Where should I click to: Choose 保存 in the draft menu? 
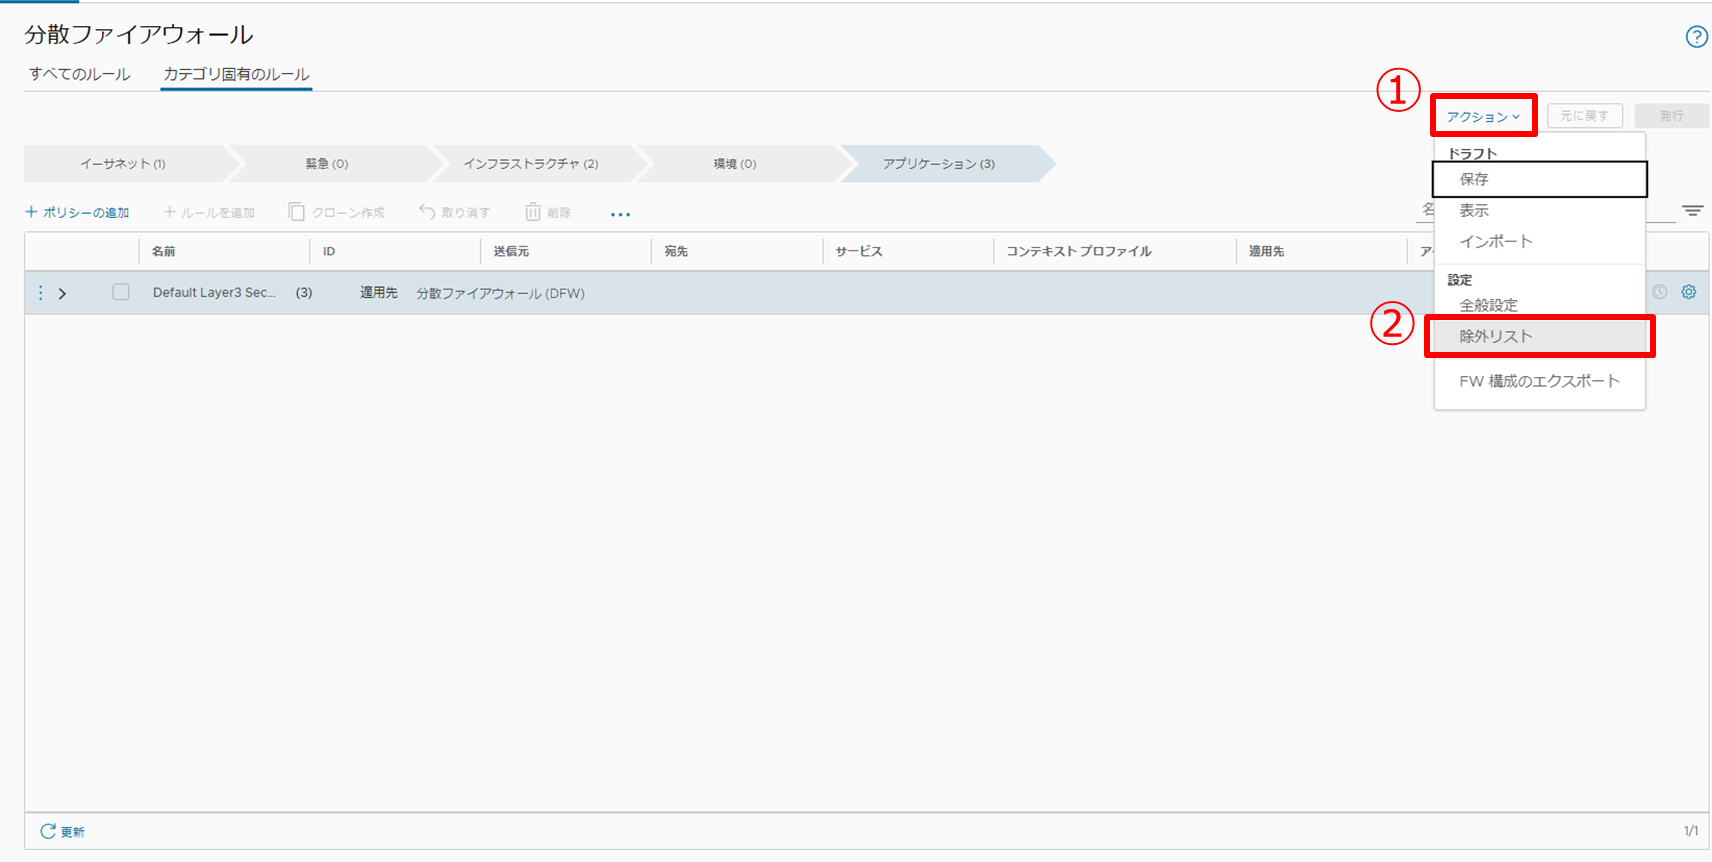click(1474, 179)
